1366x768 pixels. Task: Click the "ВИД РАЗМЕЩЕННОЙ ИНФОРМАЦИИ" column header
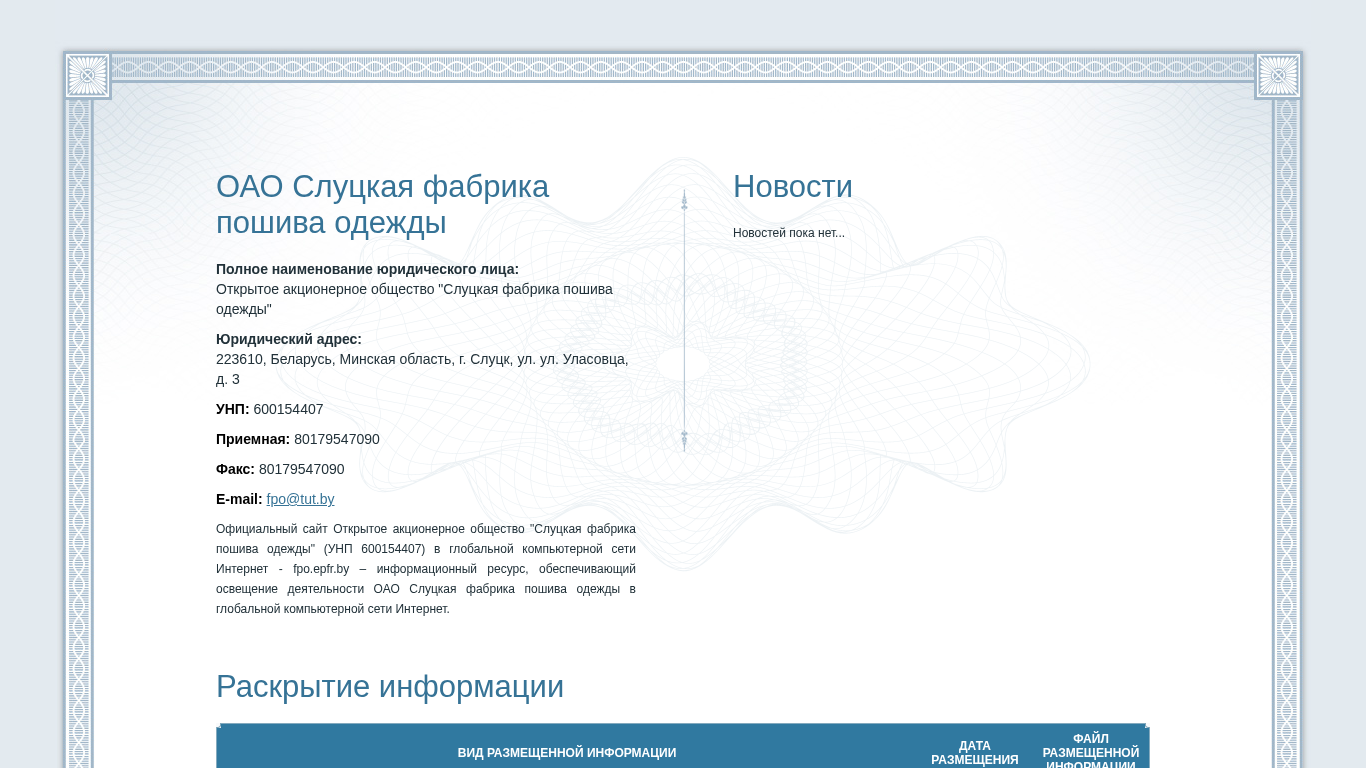pos(567,753)
